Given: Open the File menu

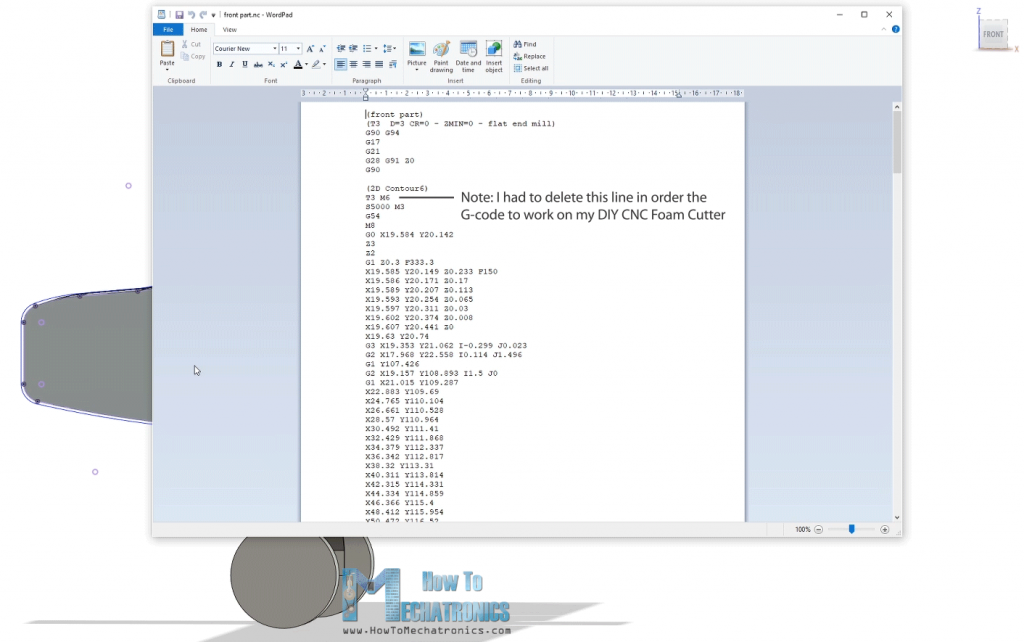Looking at the screenshot, I should pos(167,29).
